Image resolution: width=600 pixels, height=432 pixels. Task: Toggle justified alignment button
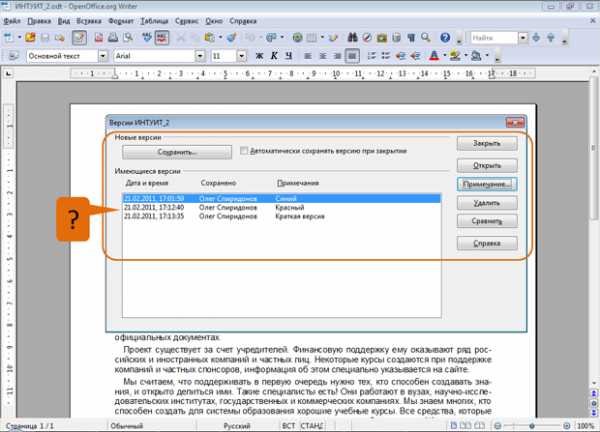(352, 56)
